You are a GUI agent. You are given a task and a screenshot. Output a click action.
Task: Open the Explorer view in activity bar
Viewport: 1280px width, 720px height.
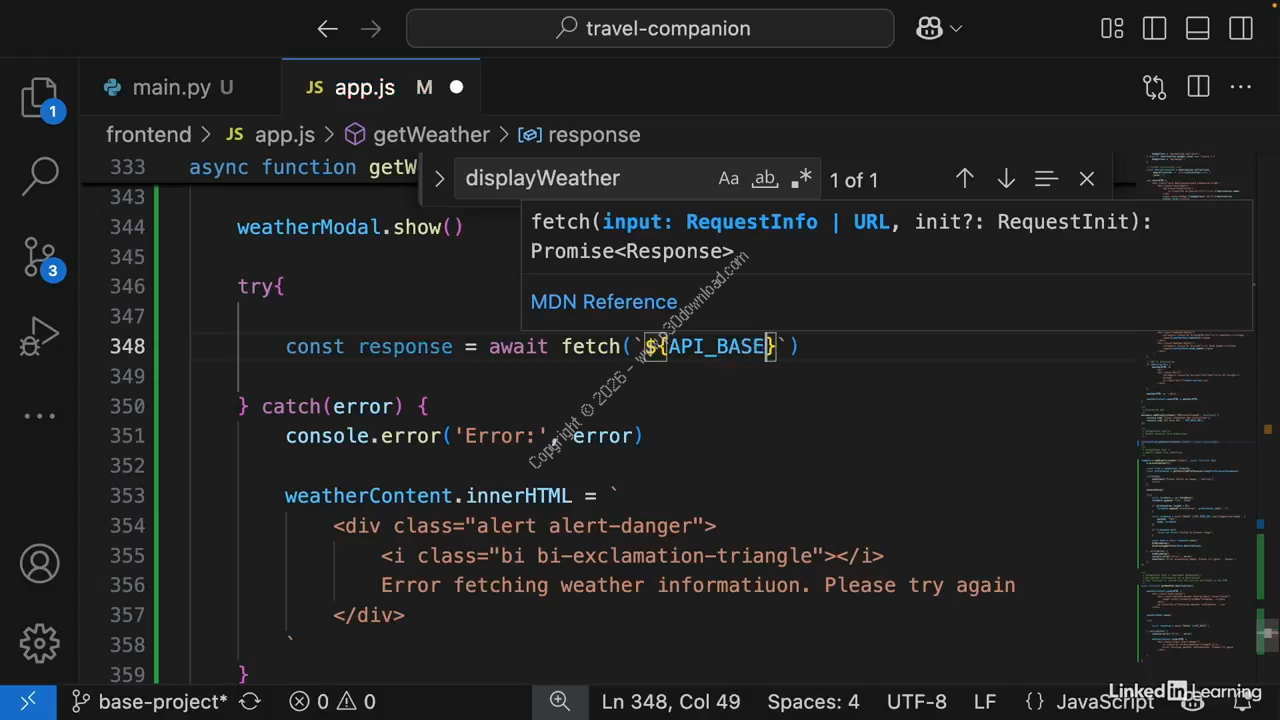tap(40, 98)
